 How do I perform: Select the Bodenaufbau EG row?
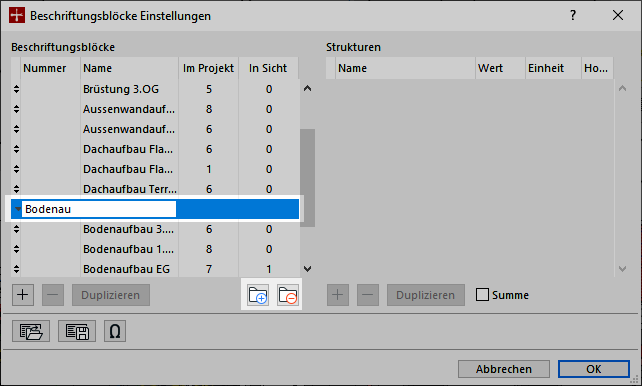point(155,269)
